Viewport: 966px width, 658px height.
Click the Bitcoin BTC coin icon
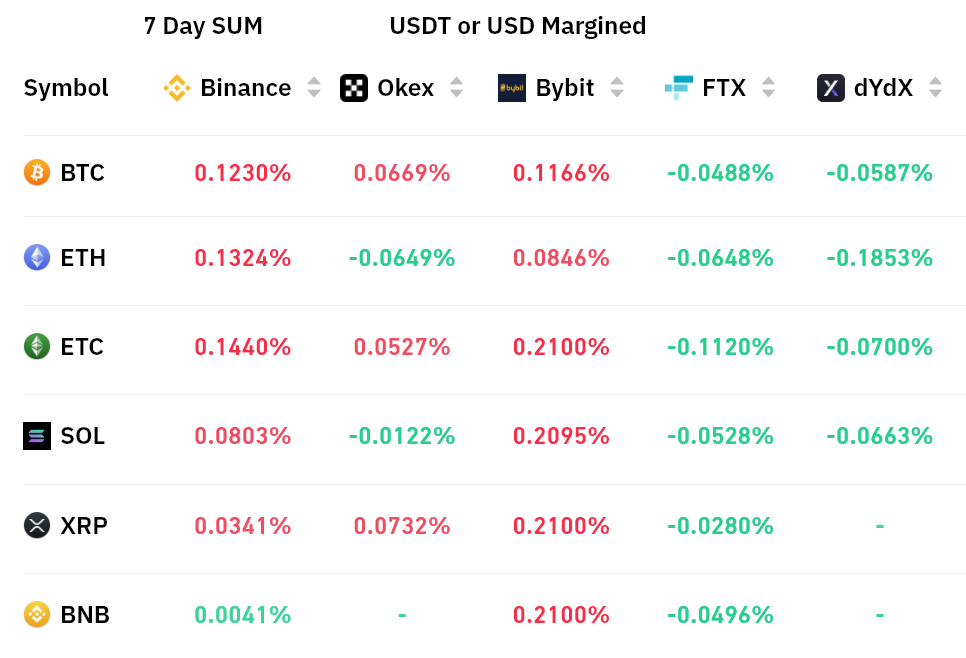tap(37, 173)
